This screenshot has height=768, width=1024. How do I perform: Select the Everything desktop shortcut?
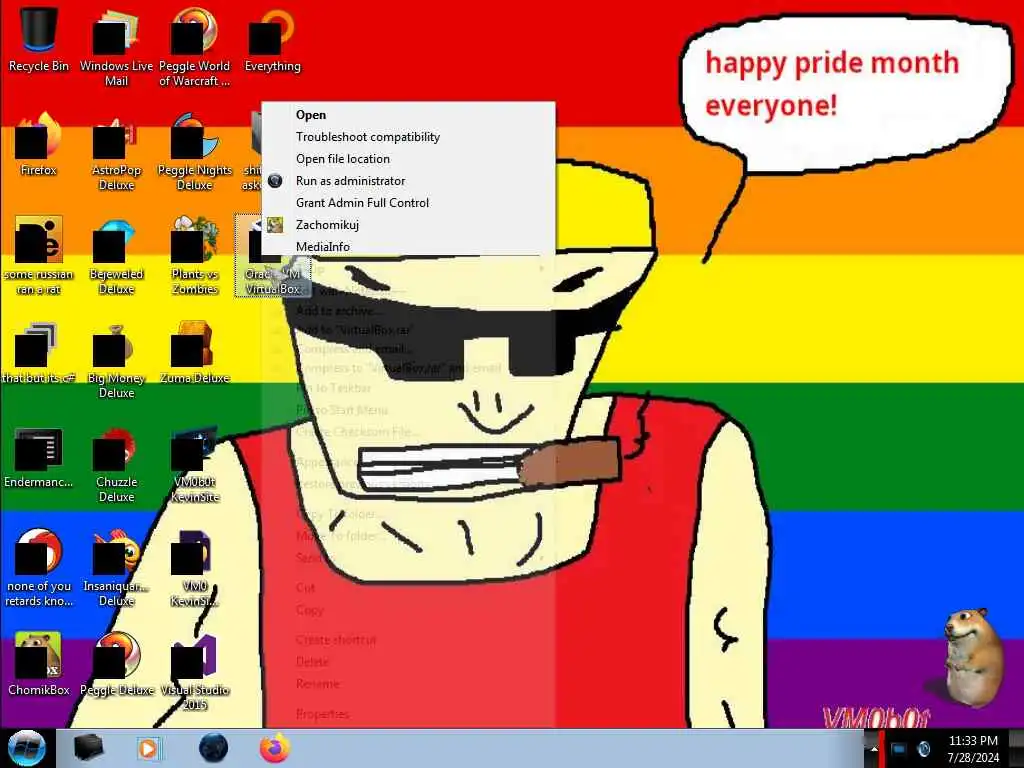coord(272,39)
